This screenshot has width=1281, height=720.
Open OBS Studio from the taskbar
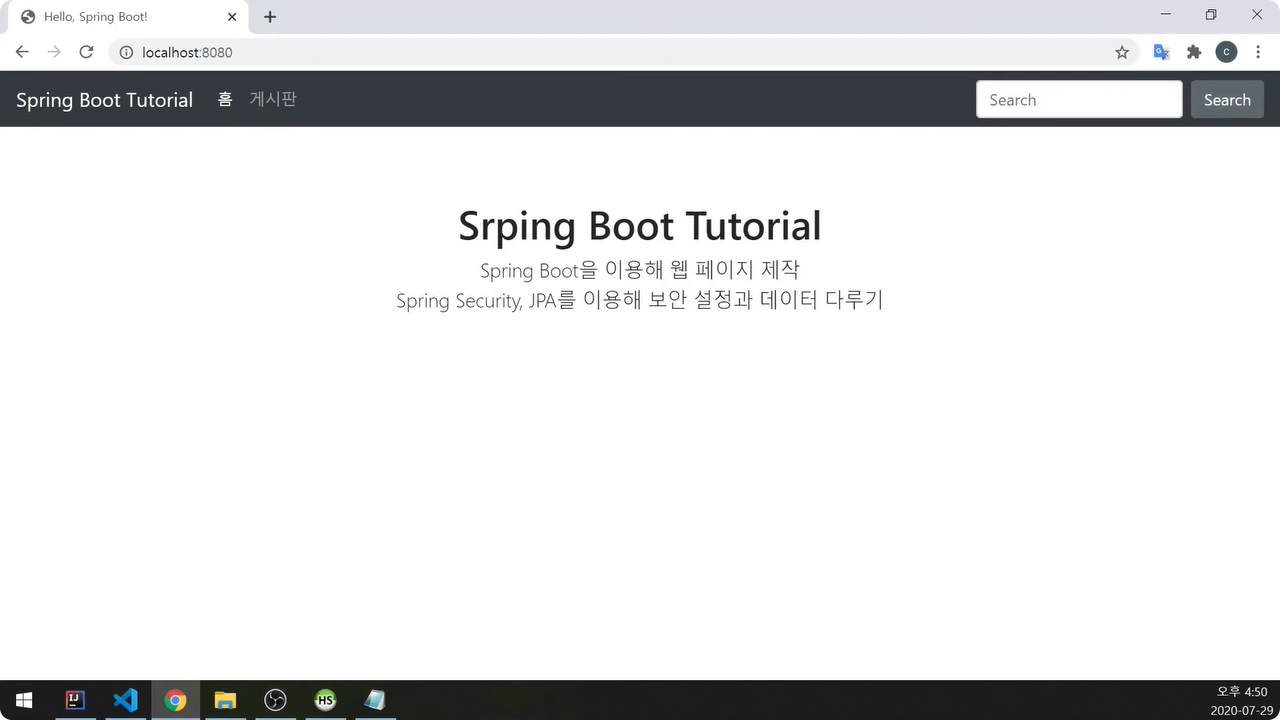[275, 700]
